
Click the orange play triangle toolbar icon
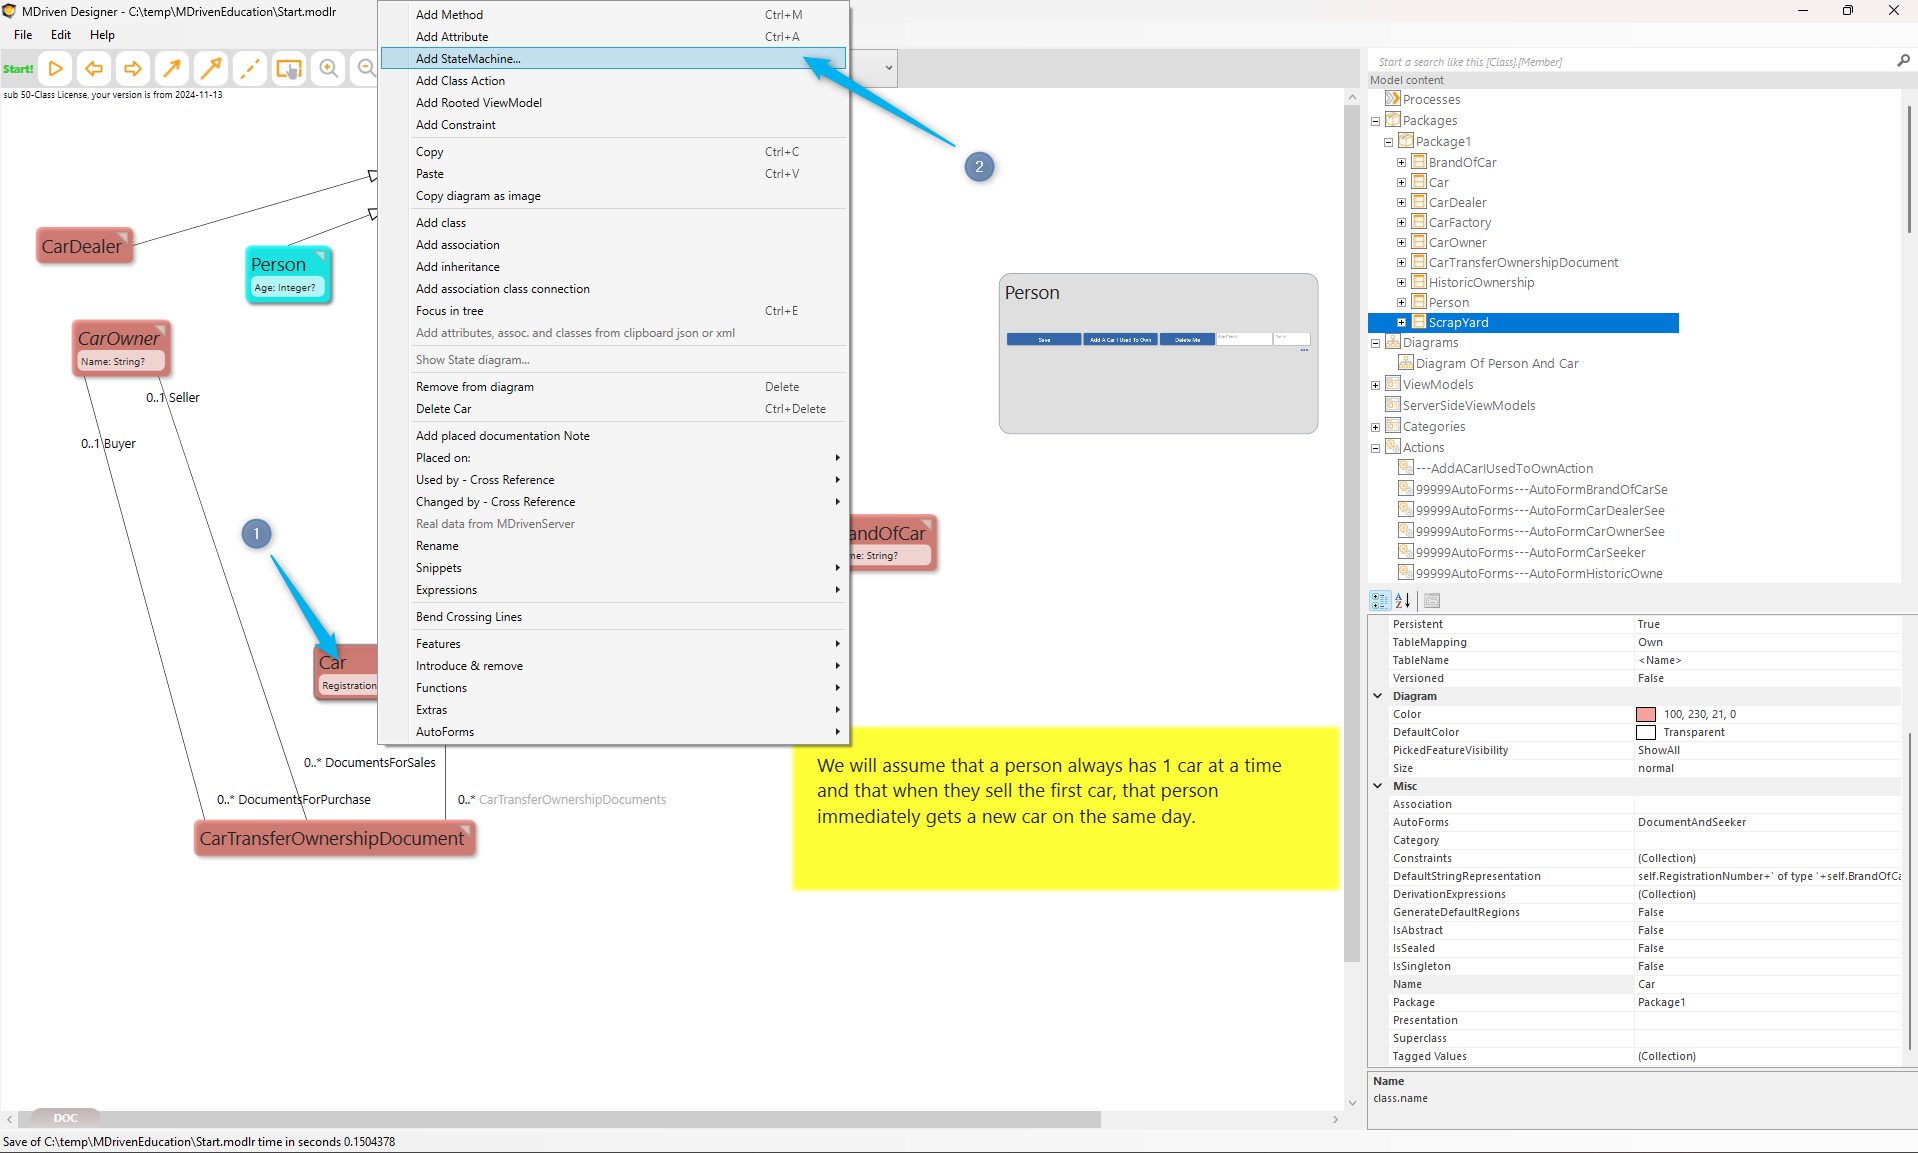(56, 69)
